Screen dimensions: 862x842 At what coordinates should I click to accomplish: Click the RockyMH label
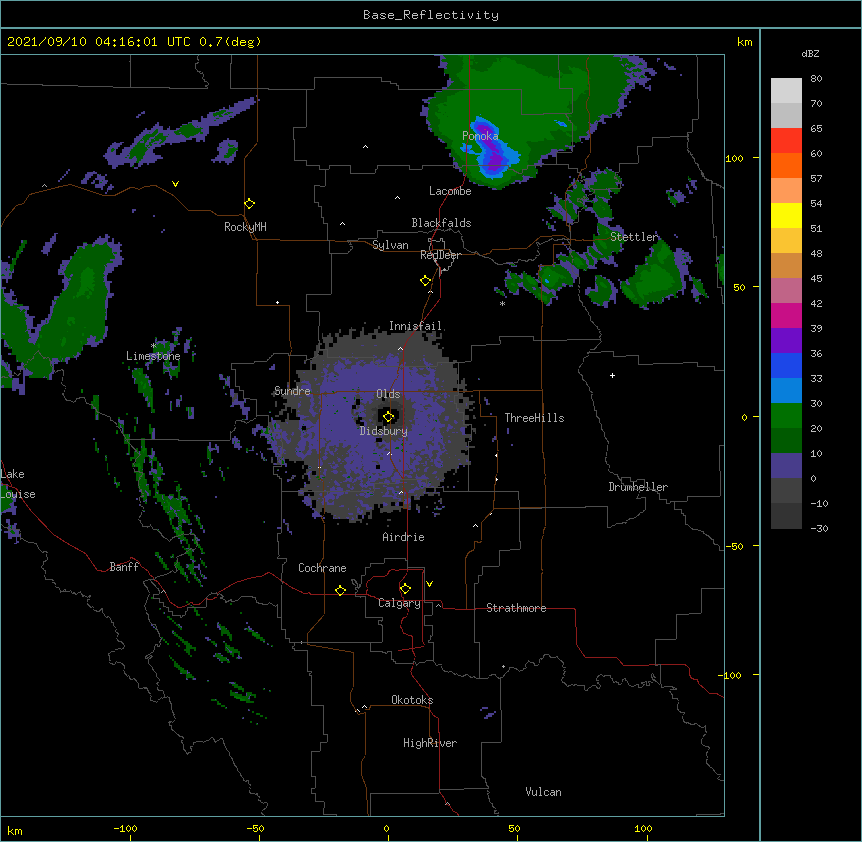(245, 227)
